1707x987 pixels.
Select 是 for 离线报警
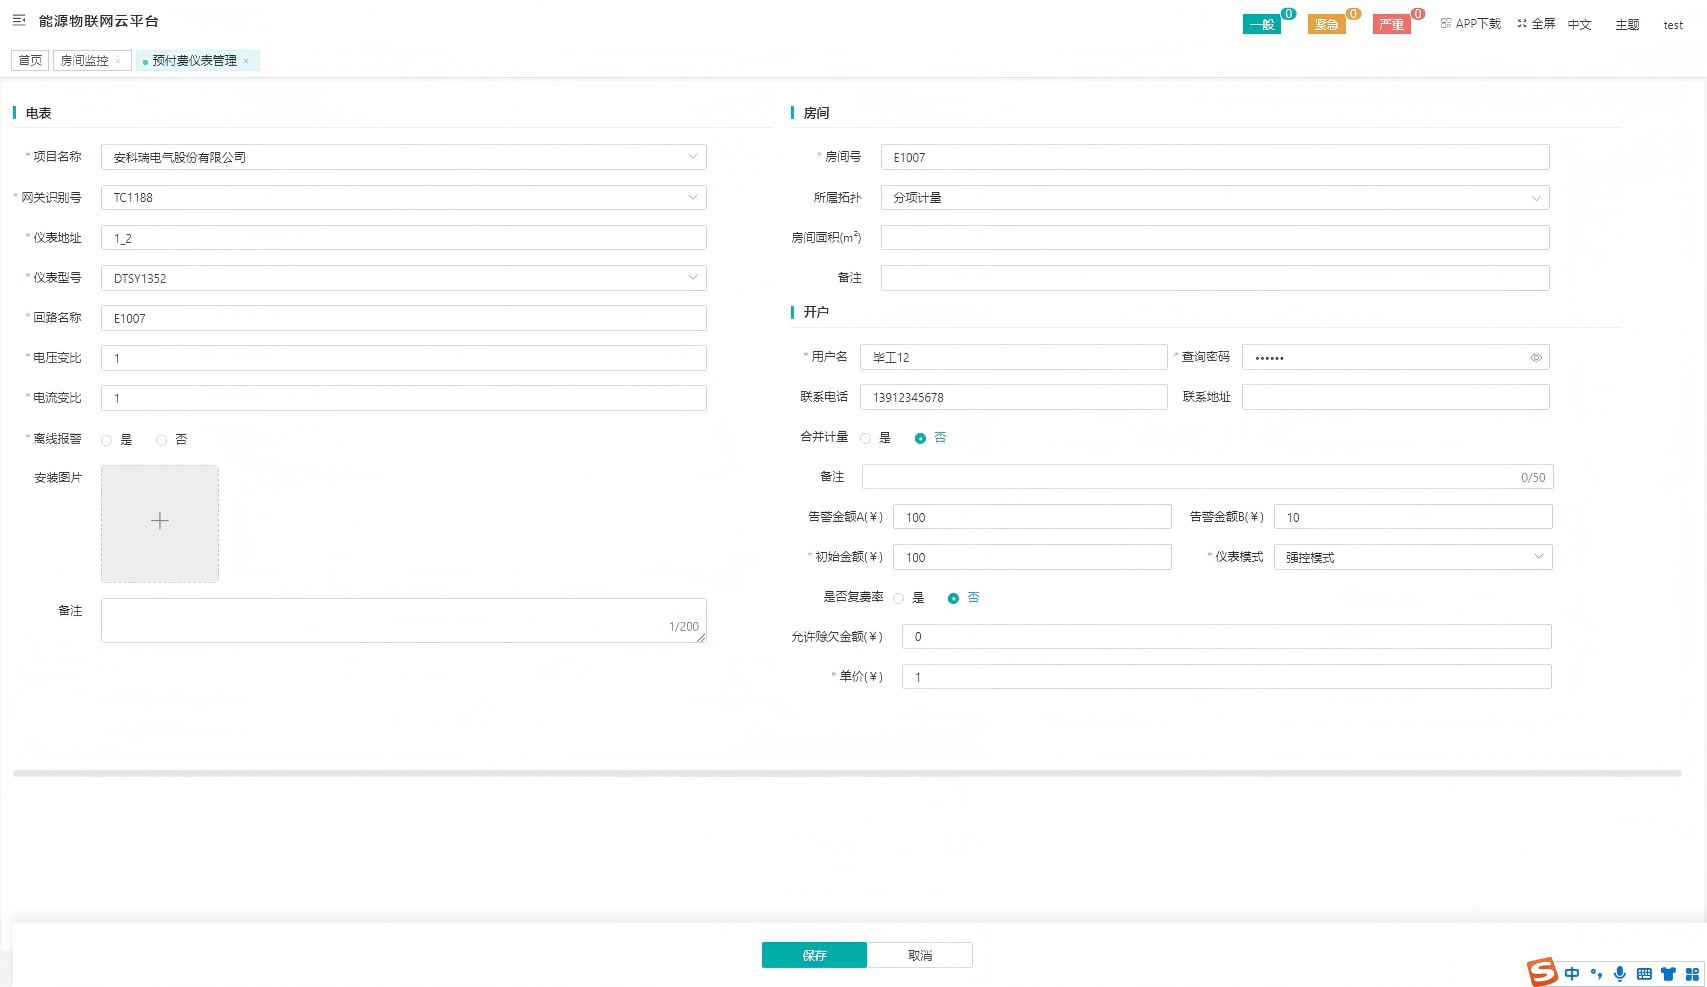click(107, 440)
